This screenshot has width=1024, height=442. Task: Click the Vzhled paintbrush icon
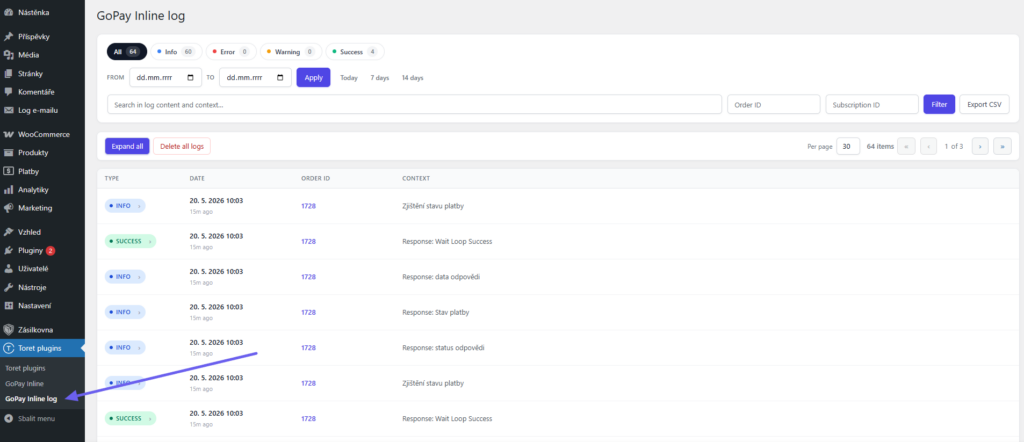pyautogui.click(x=8, y=232)
